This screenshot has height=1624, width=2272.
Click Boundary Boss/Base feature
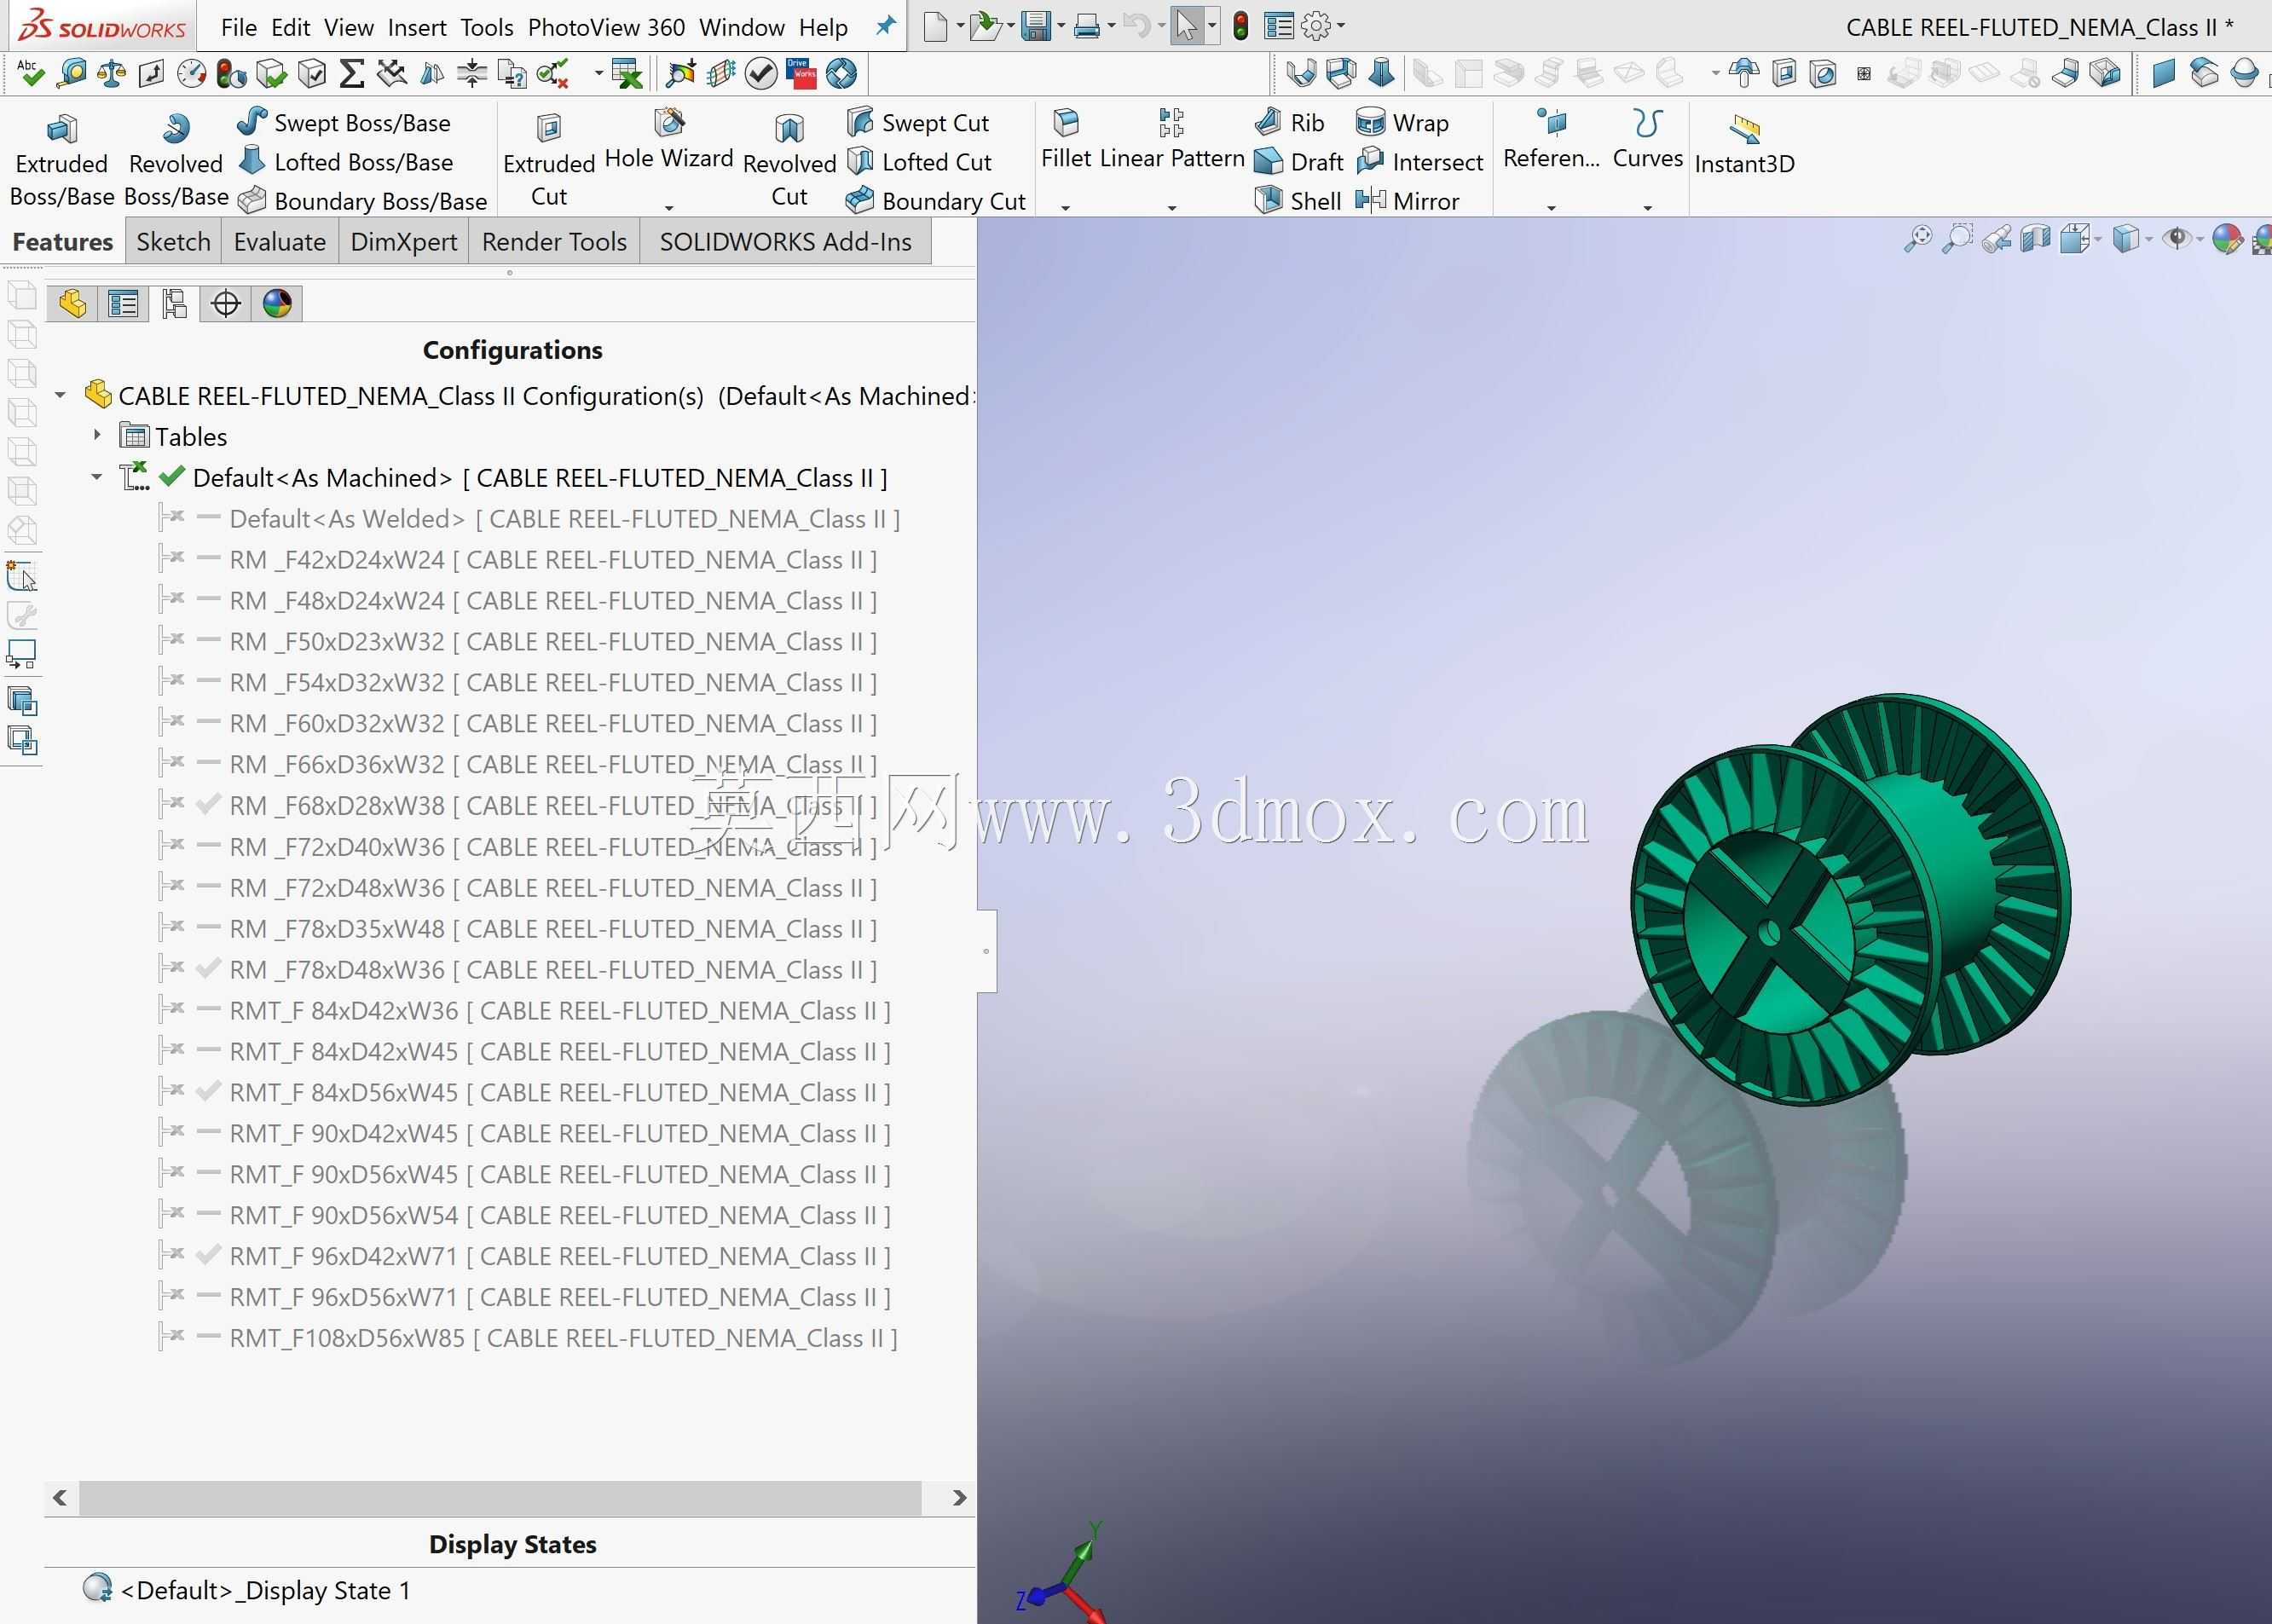pyautogui.click(x=362, y=201)
